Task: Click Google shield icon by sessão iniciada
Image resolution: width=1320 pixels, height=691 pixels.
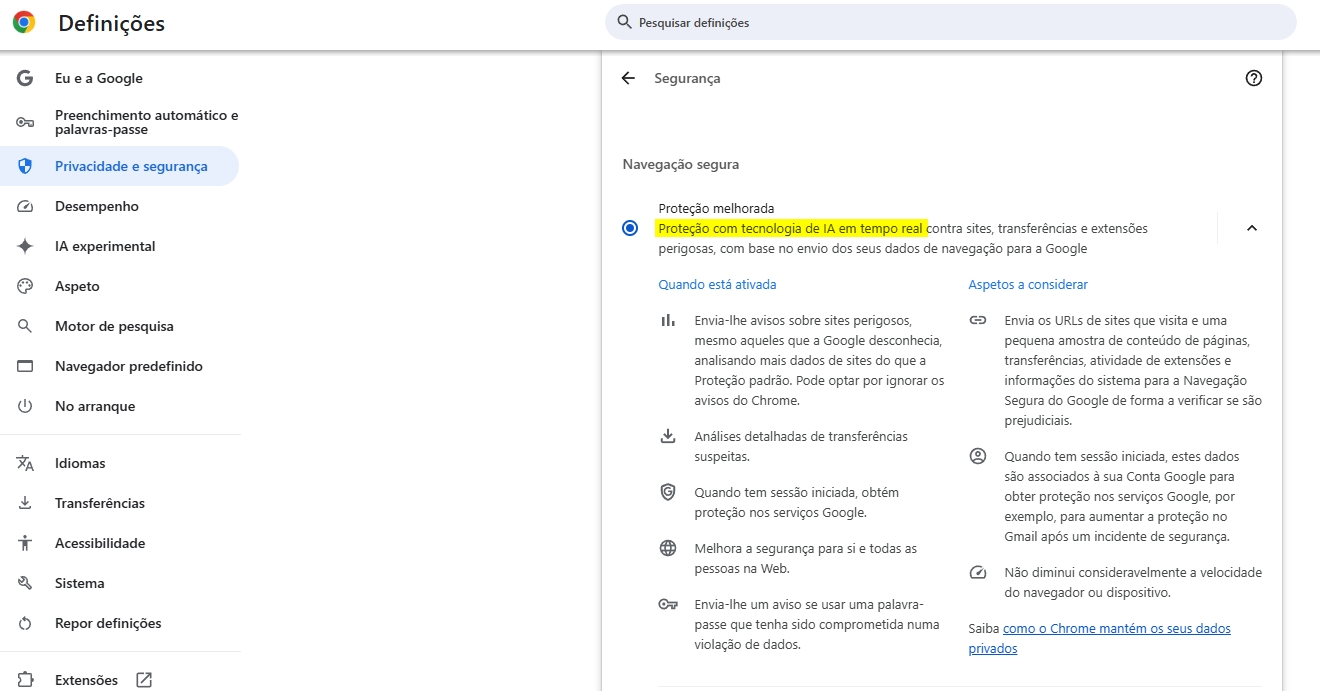Action: pos(668,492)
